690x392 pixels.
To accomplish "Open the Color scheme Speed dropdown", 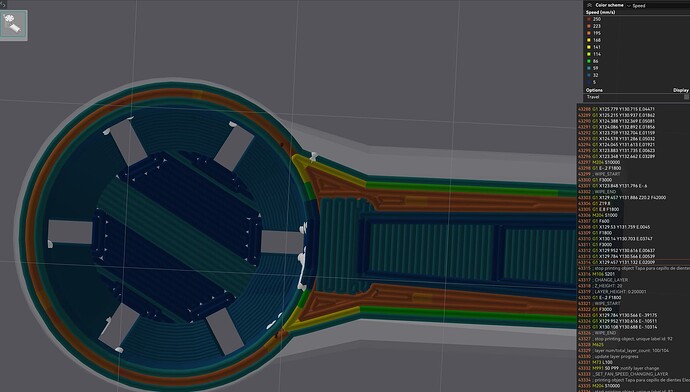I will [x=658, y=6].
